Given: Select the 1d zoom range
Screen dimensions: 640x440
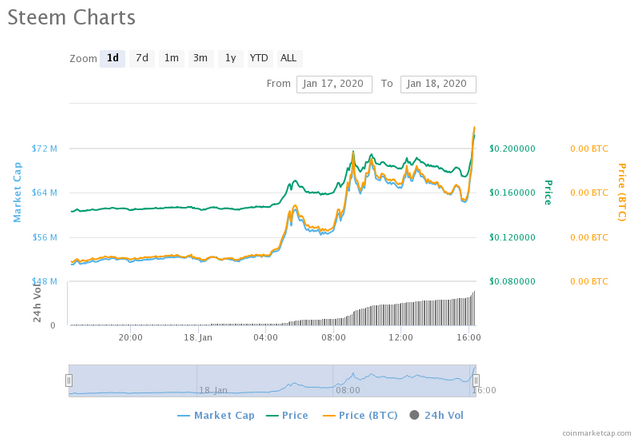Looking at the screenshot, I should [x=112, y=58].
